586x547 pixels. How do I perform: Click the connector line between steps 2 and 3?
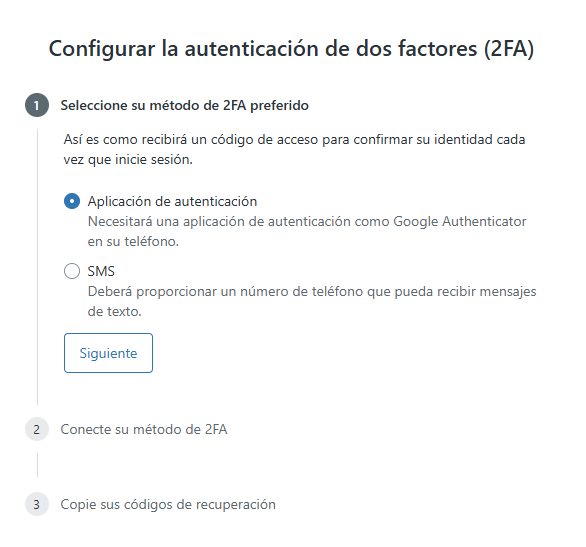pos(37,465)
